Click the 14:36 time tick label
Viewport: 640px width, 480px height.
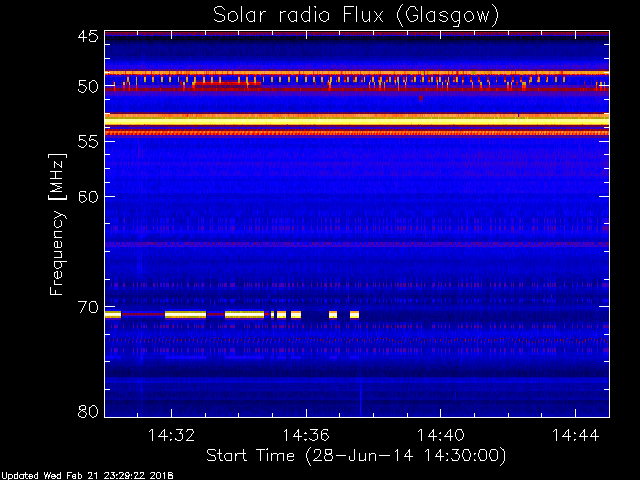point(306,435)
